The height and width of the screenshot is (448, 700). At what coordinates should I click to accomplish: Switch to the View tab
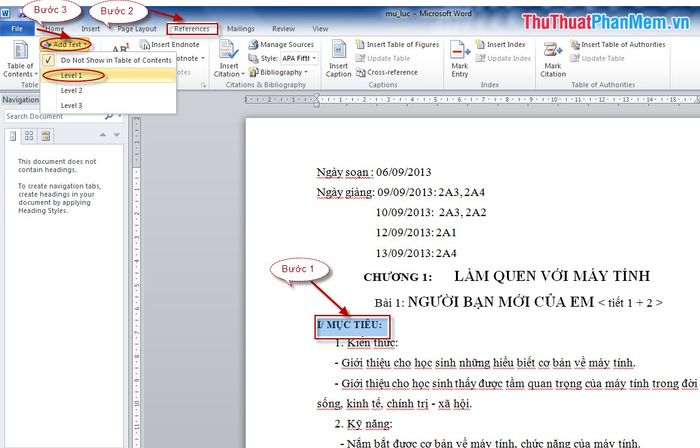[x=320, y=29]
